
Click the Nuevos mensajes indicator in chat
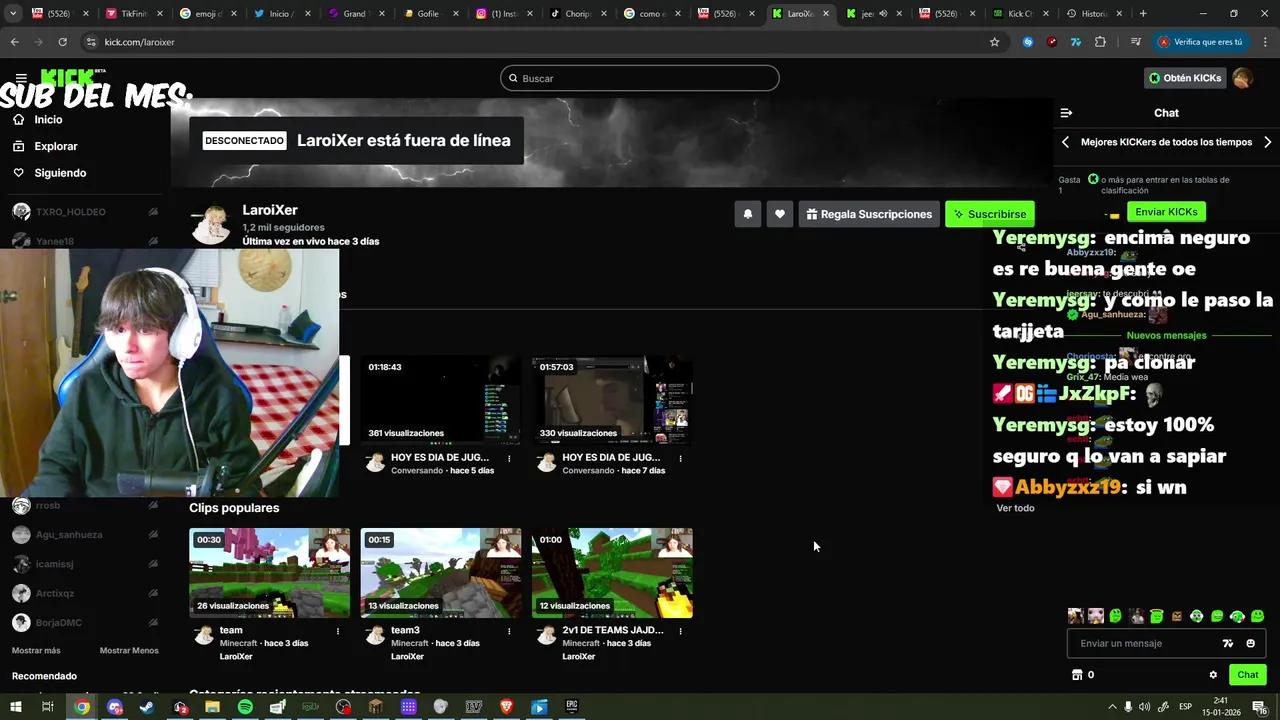[1166, 335]
